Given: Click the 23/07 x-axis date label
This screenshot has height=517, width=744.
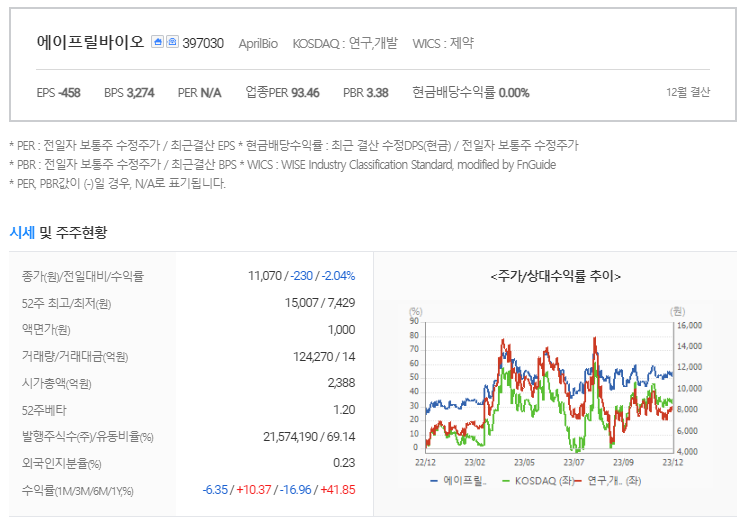Looking at the screenshot, I should (574, 462).
